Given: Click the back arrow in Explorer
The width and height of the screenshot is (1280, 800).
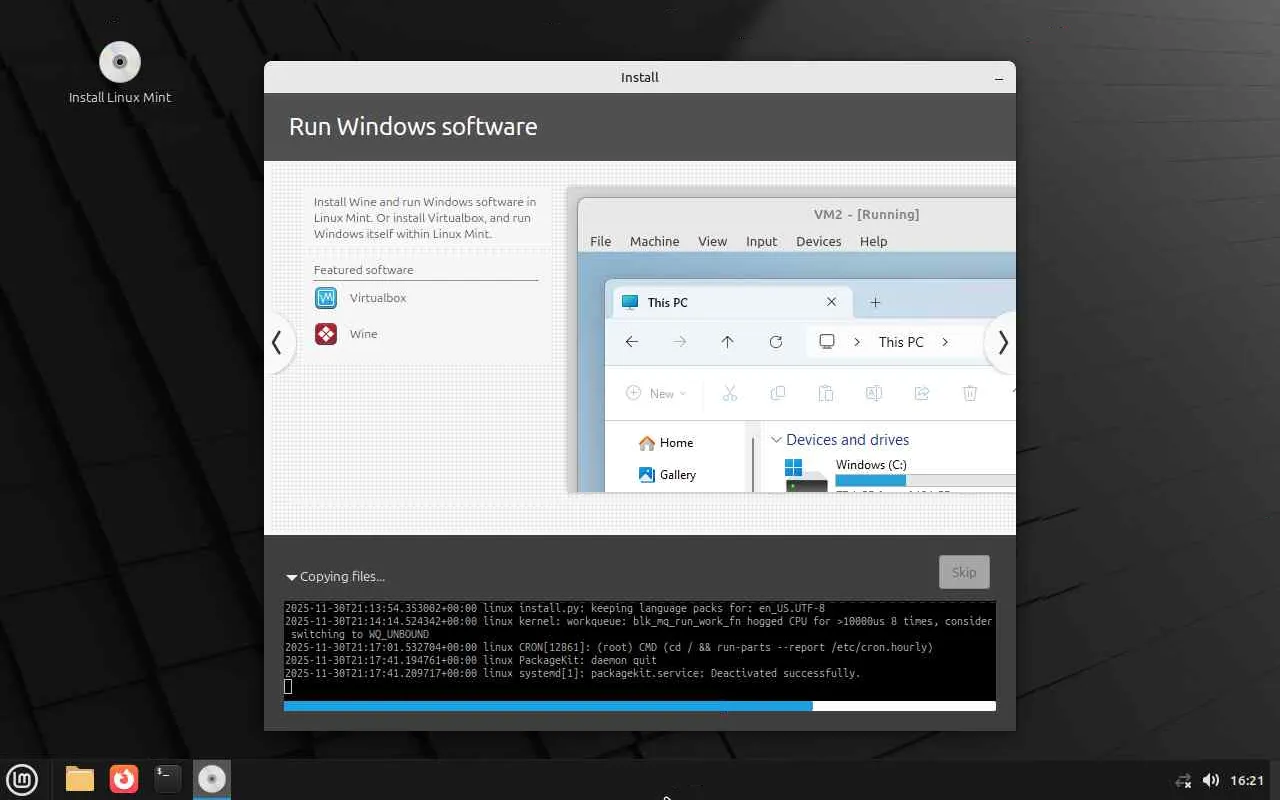Looking at the screenshot, I should coord(632,342).
